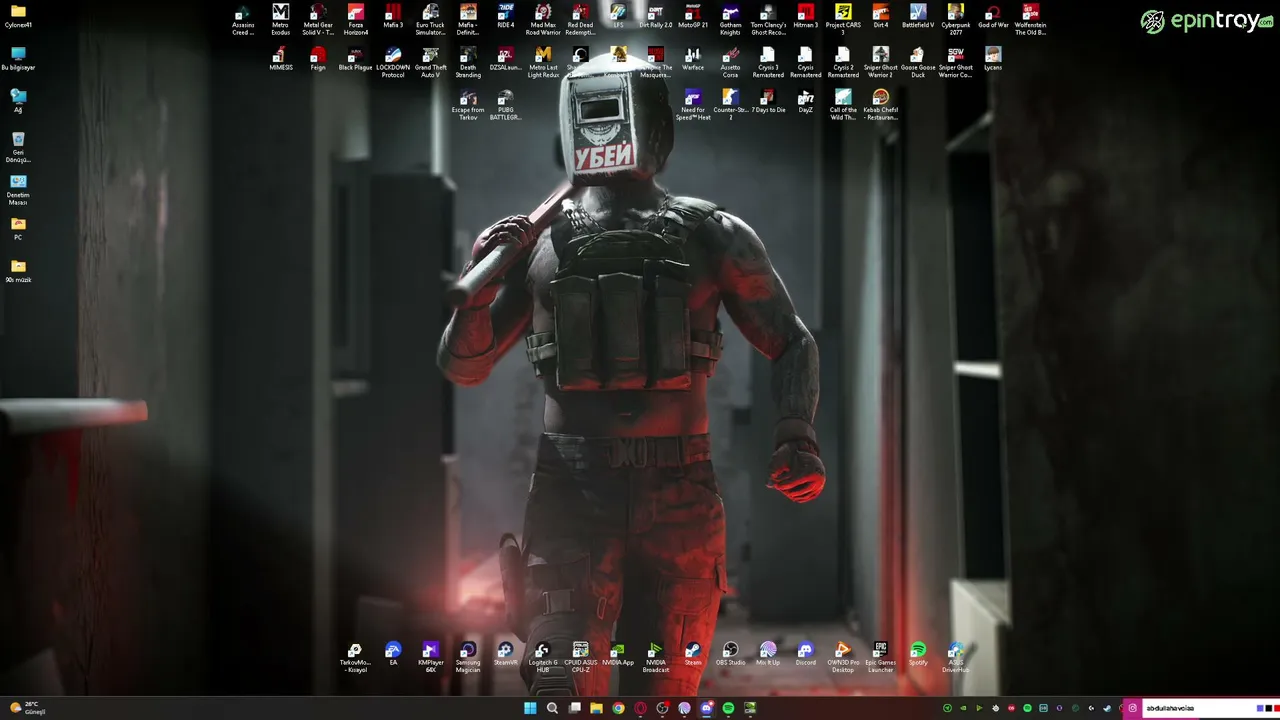1280x720 pixels.
Task: Click the Sniper Ghost Warrior 2 icon
Action: 881,62
